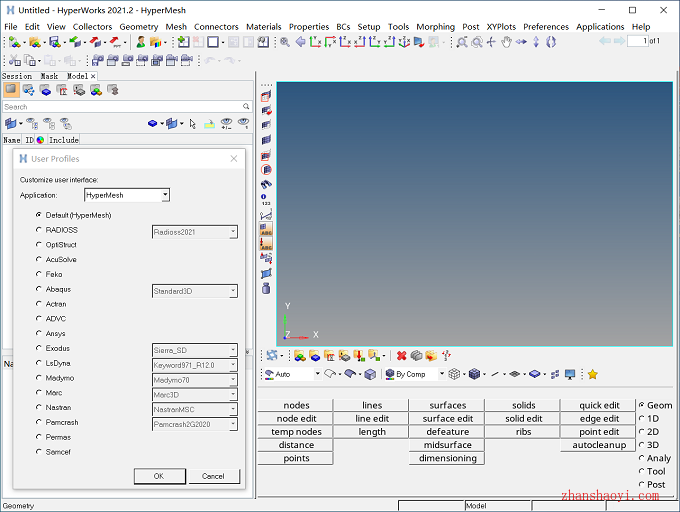This screenshot has height=512, width=680.
Task: Click the Search field in Model browser
Action: pos(127,107)
